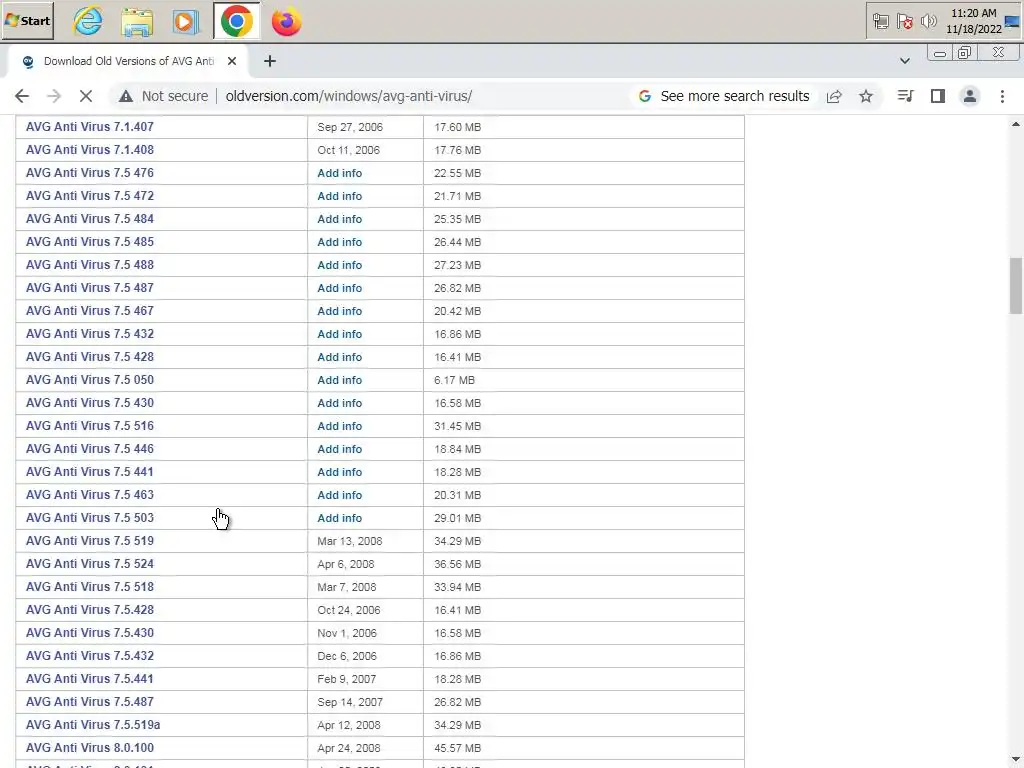Click Add info for AVG 7.5 463

coord(340,495)
